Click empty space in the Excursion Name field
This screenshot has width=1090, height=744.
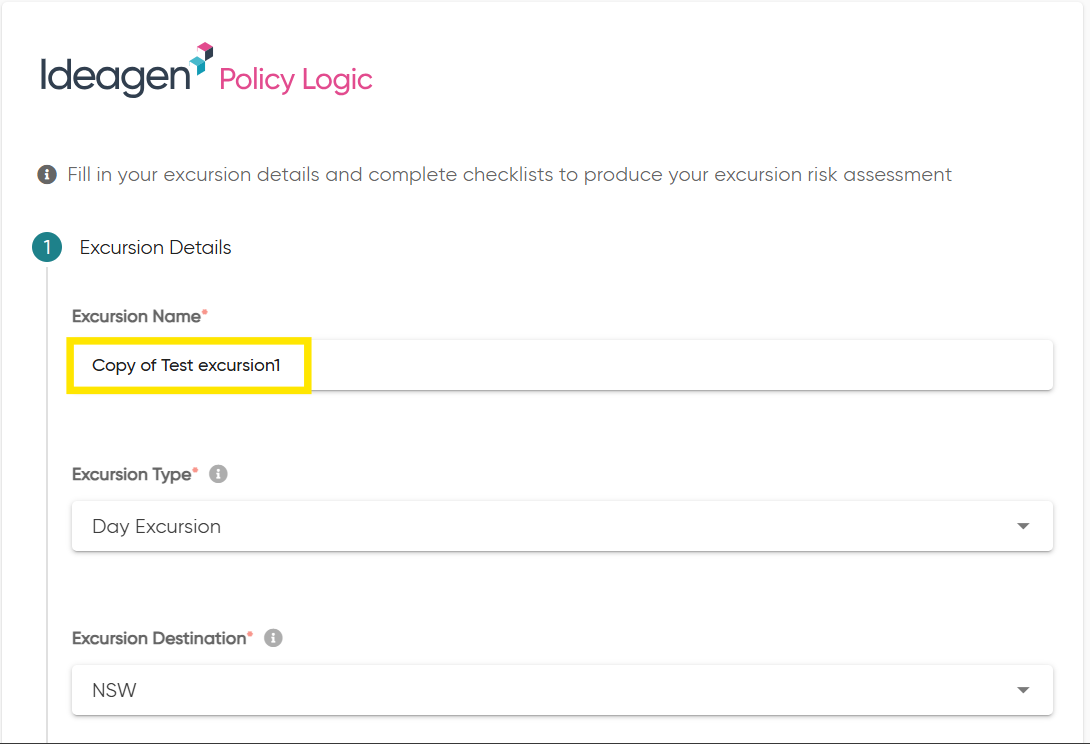[x=681, y=365]
